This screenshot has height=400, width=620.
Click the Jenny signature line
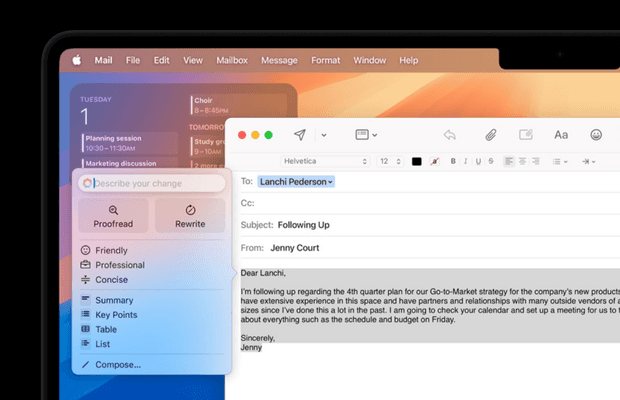tap(251, 347)
